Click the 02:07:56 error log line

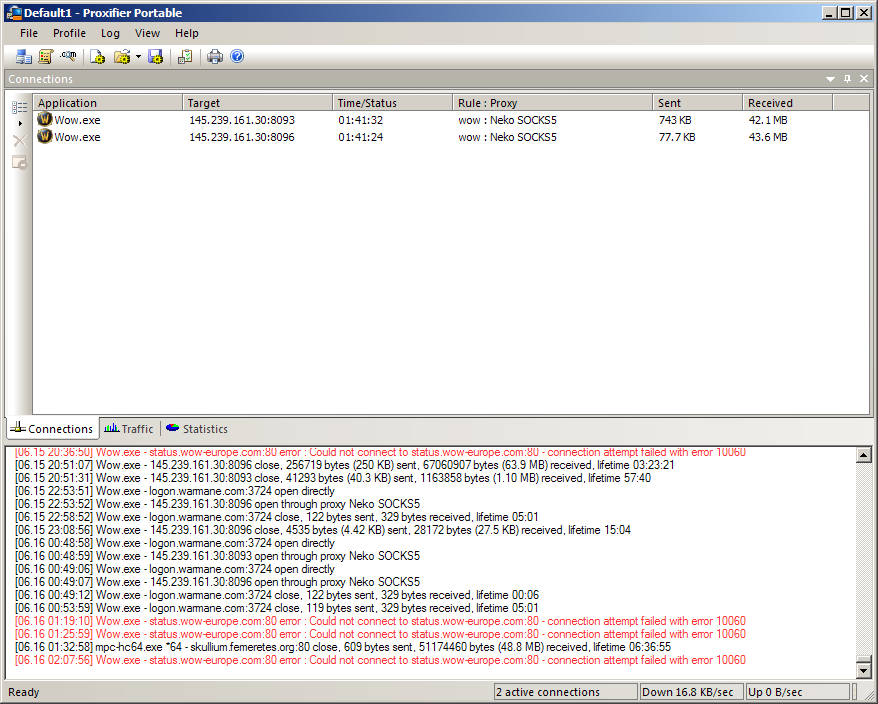pyautogui.click(x=380, y=660)
